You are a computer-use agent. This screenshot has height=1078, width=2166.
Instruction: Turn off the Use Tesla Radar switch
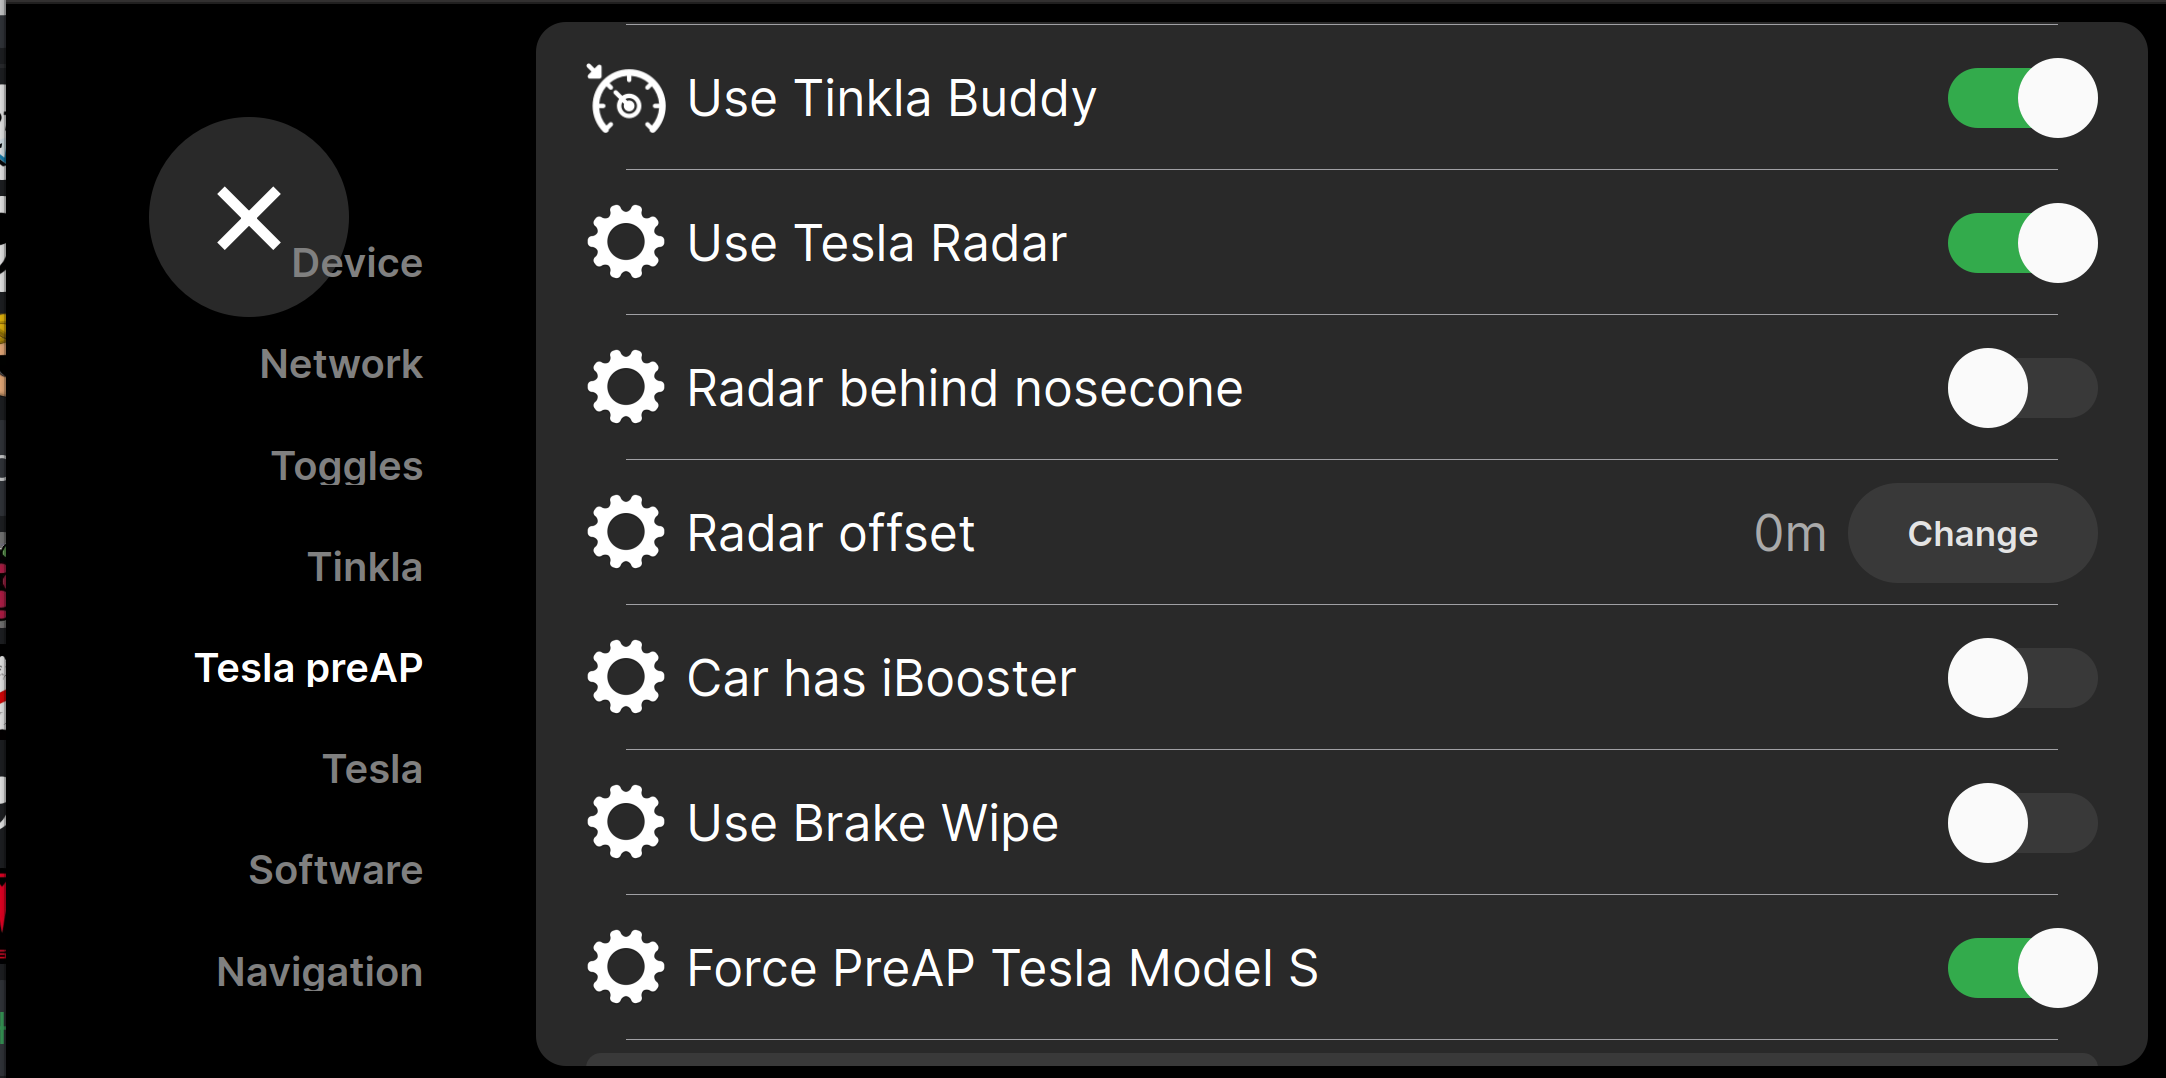tap(2022, 243)
